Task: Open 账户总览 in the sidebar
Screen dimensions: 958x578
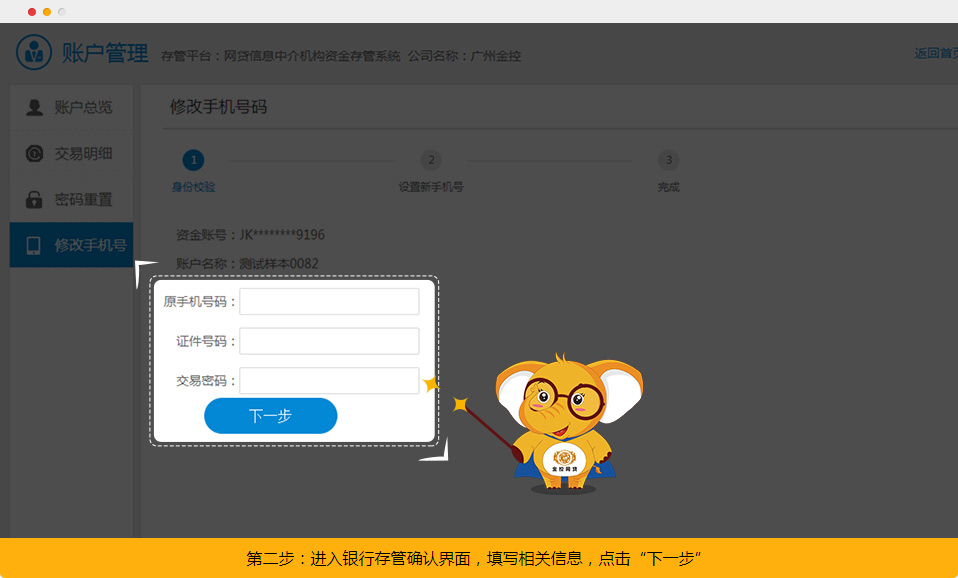Action: coord(83,107)
